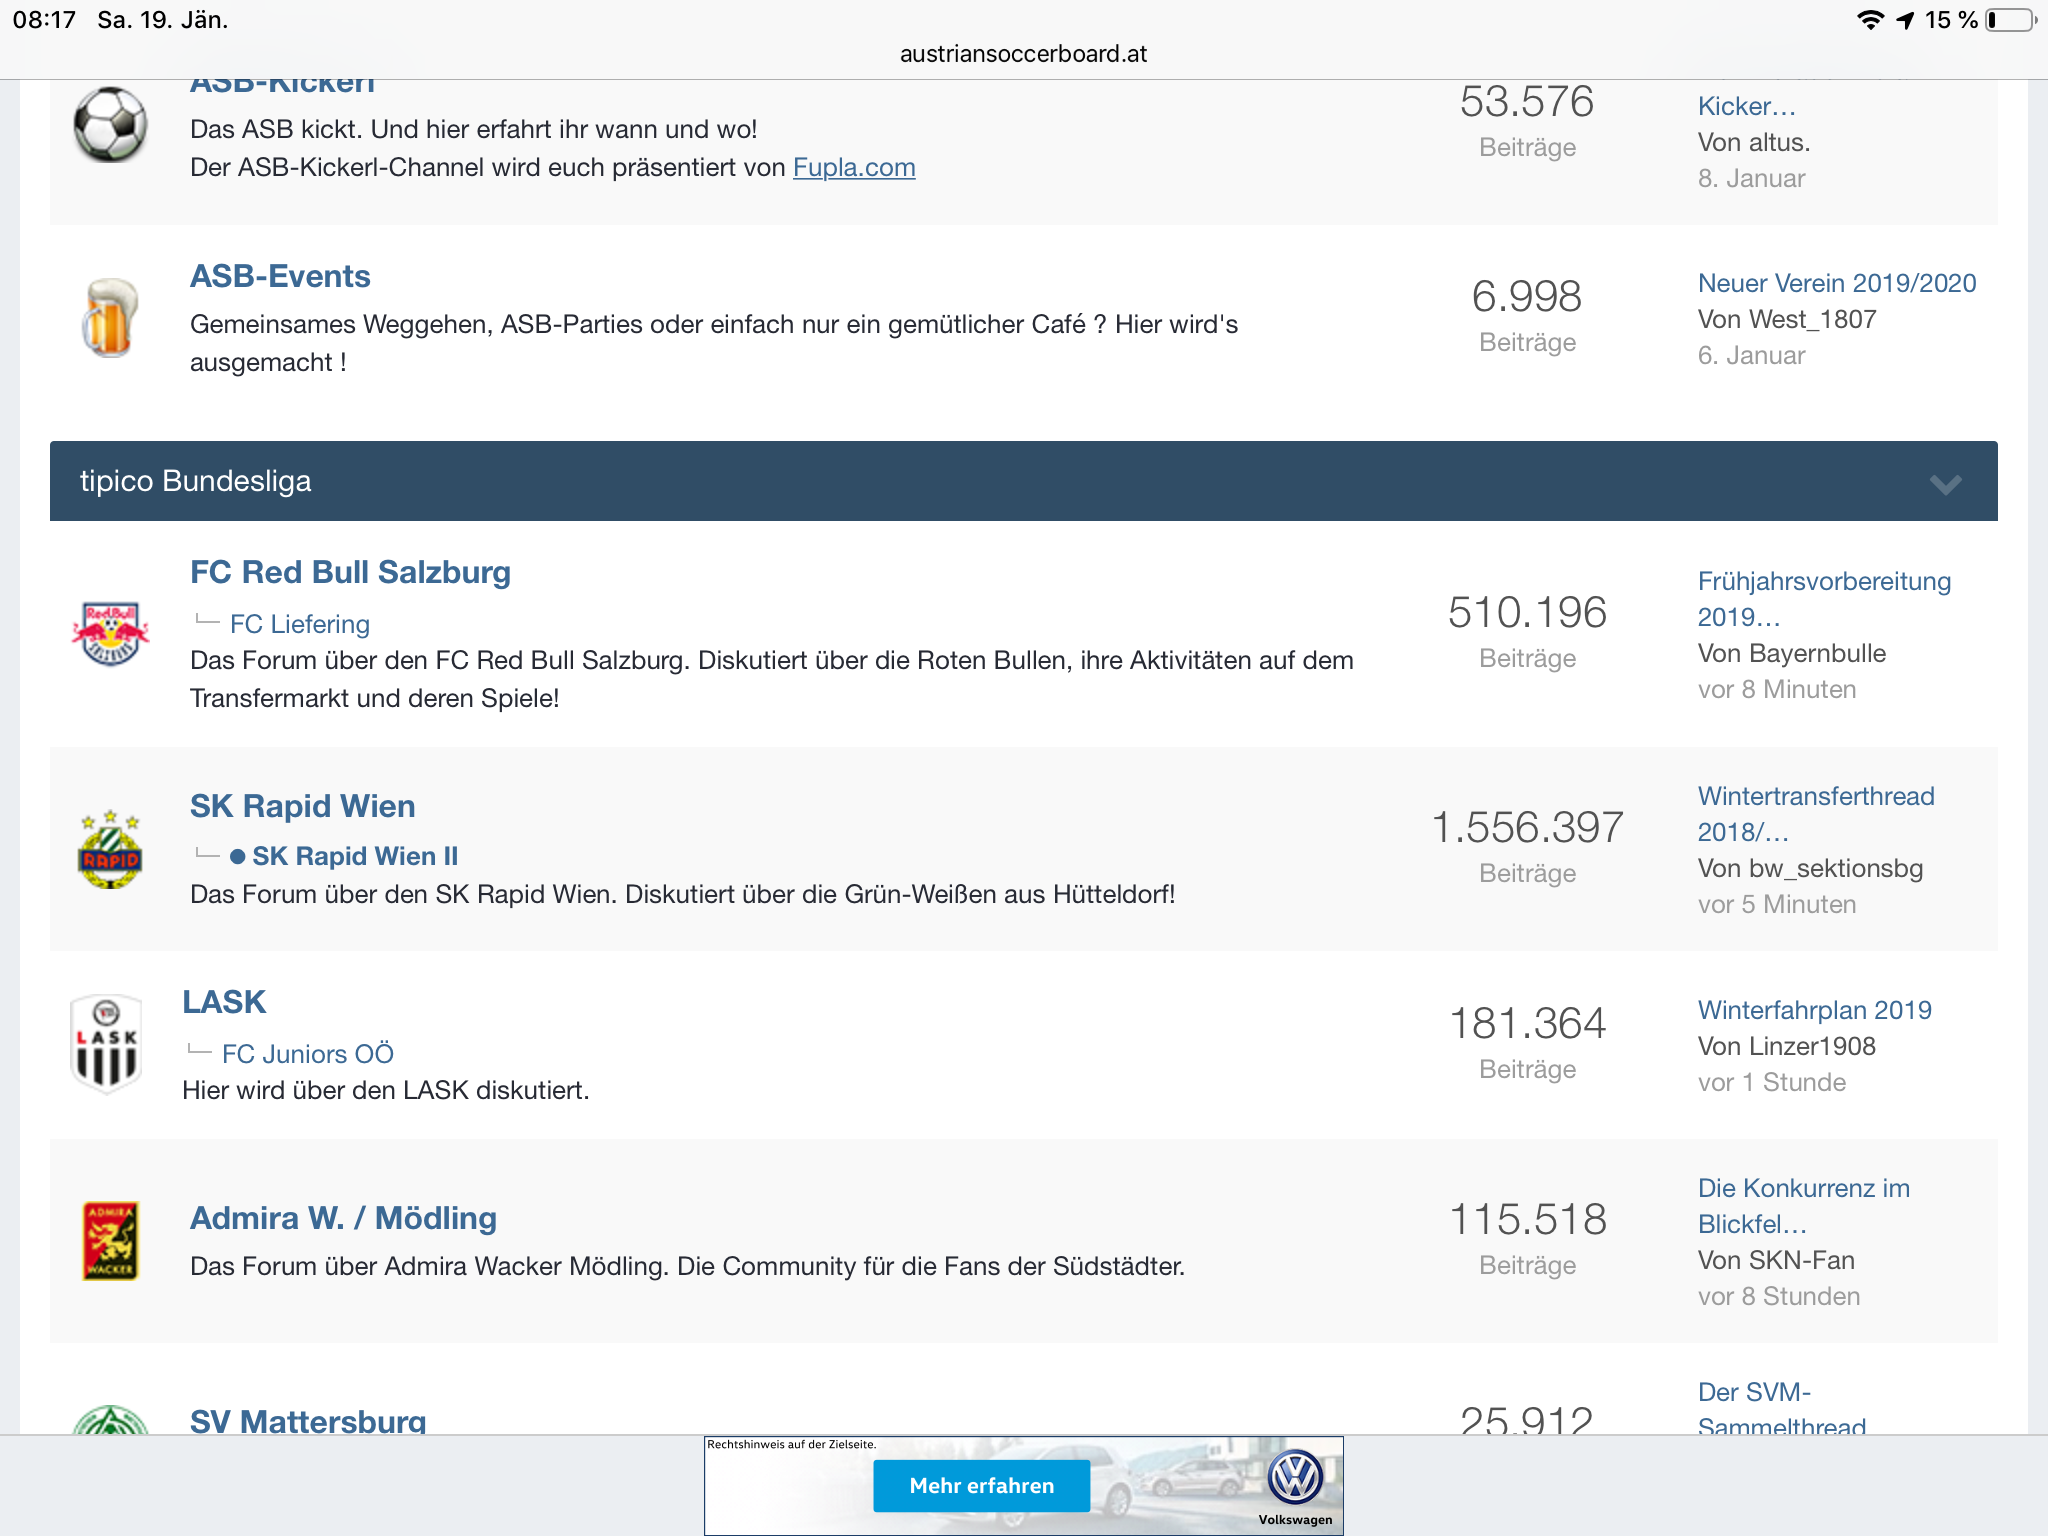Open the Frühjahrsvorbereitung 2019 thread
Image resolution: width=2048 pixels, height=1536 pixels.
[x=1824, y=599]
